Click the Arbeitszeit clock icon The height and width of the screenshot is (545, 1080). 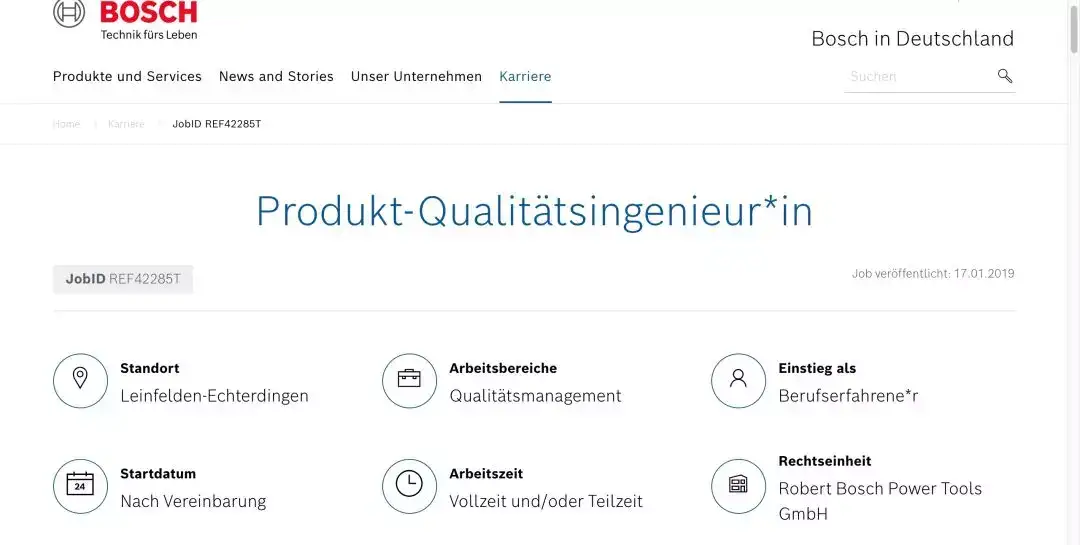(409, 486)
